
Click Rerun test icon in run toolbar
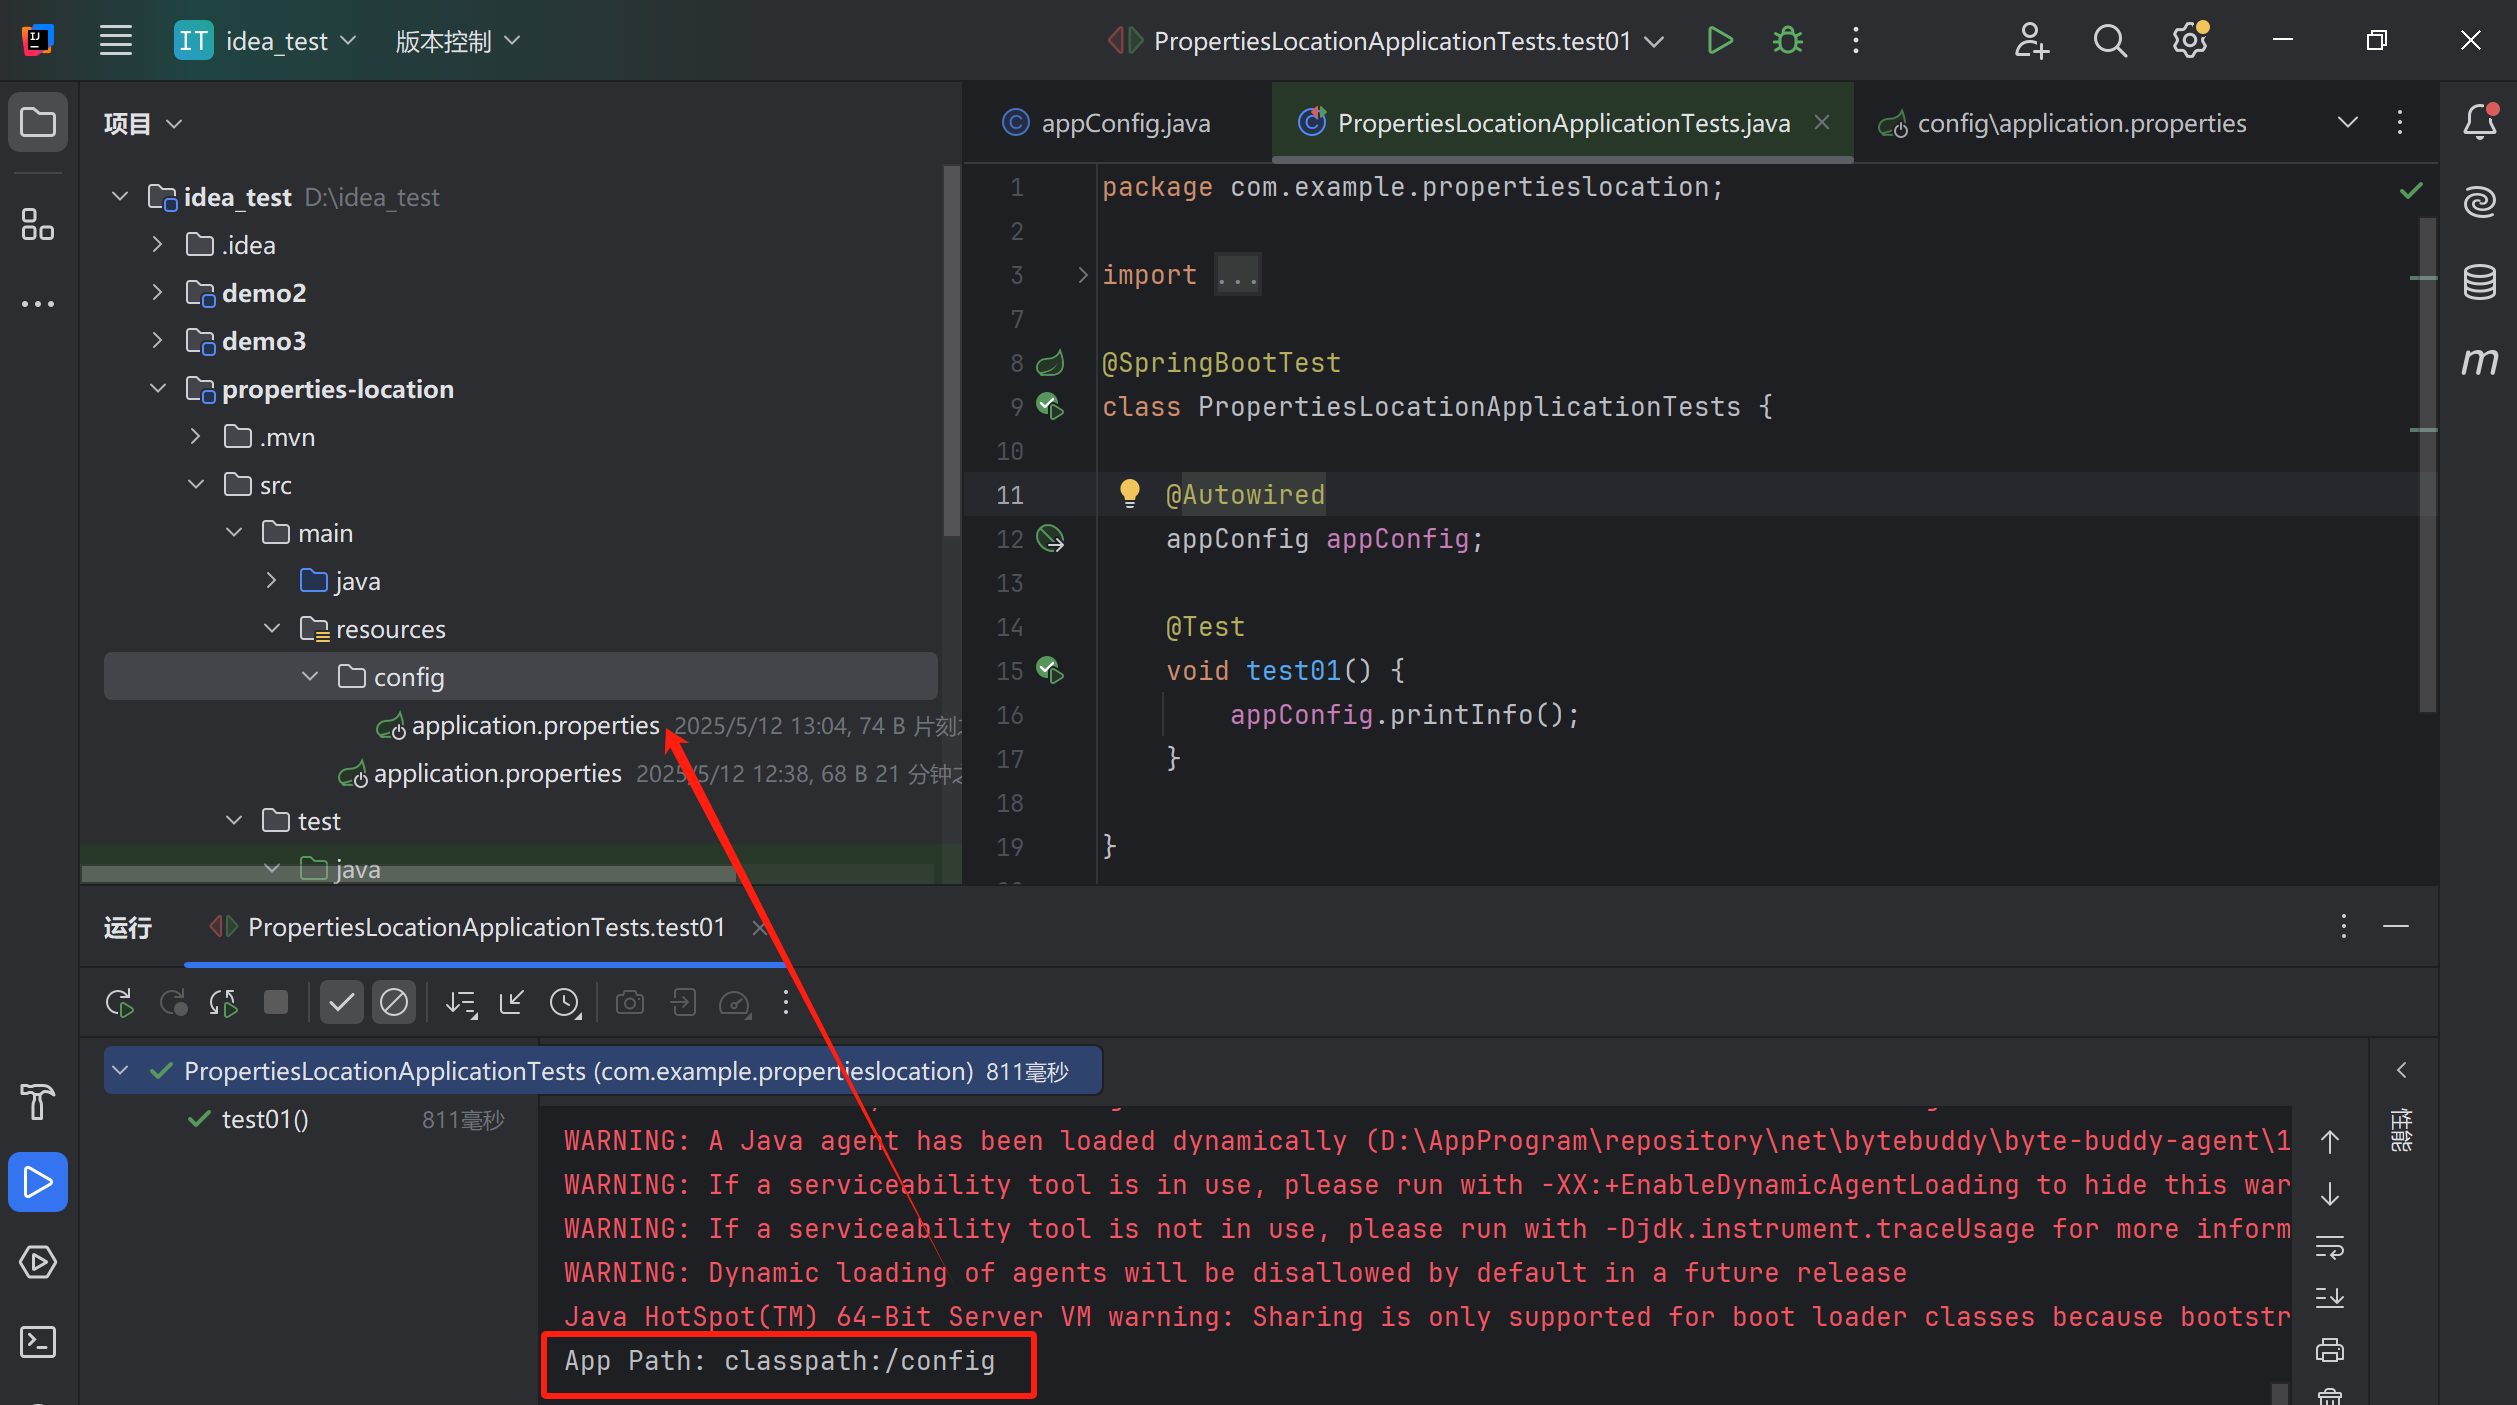tap(120, 1002)
